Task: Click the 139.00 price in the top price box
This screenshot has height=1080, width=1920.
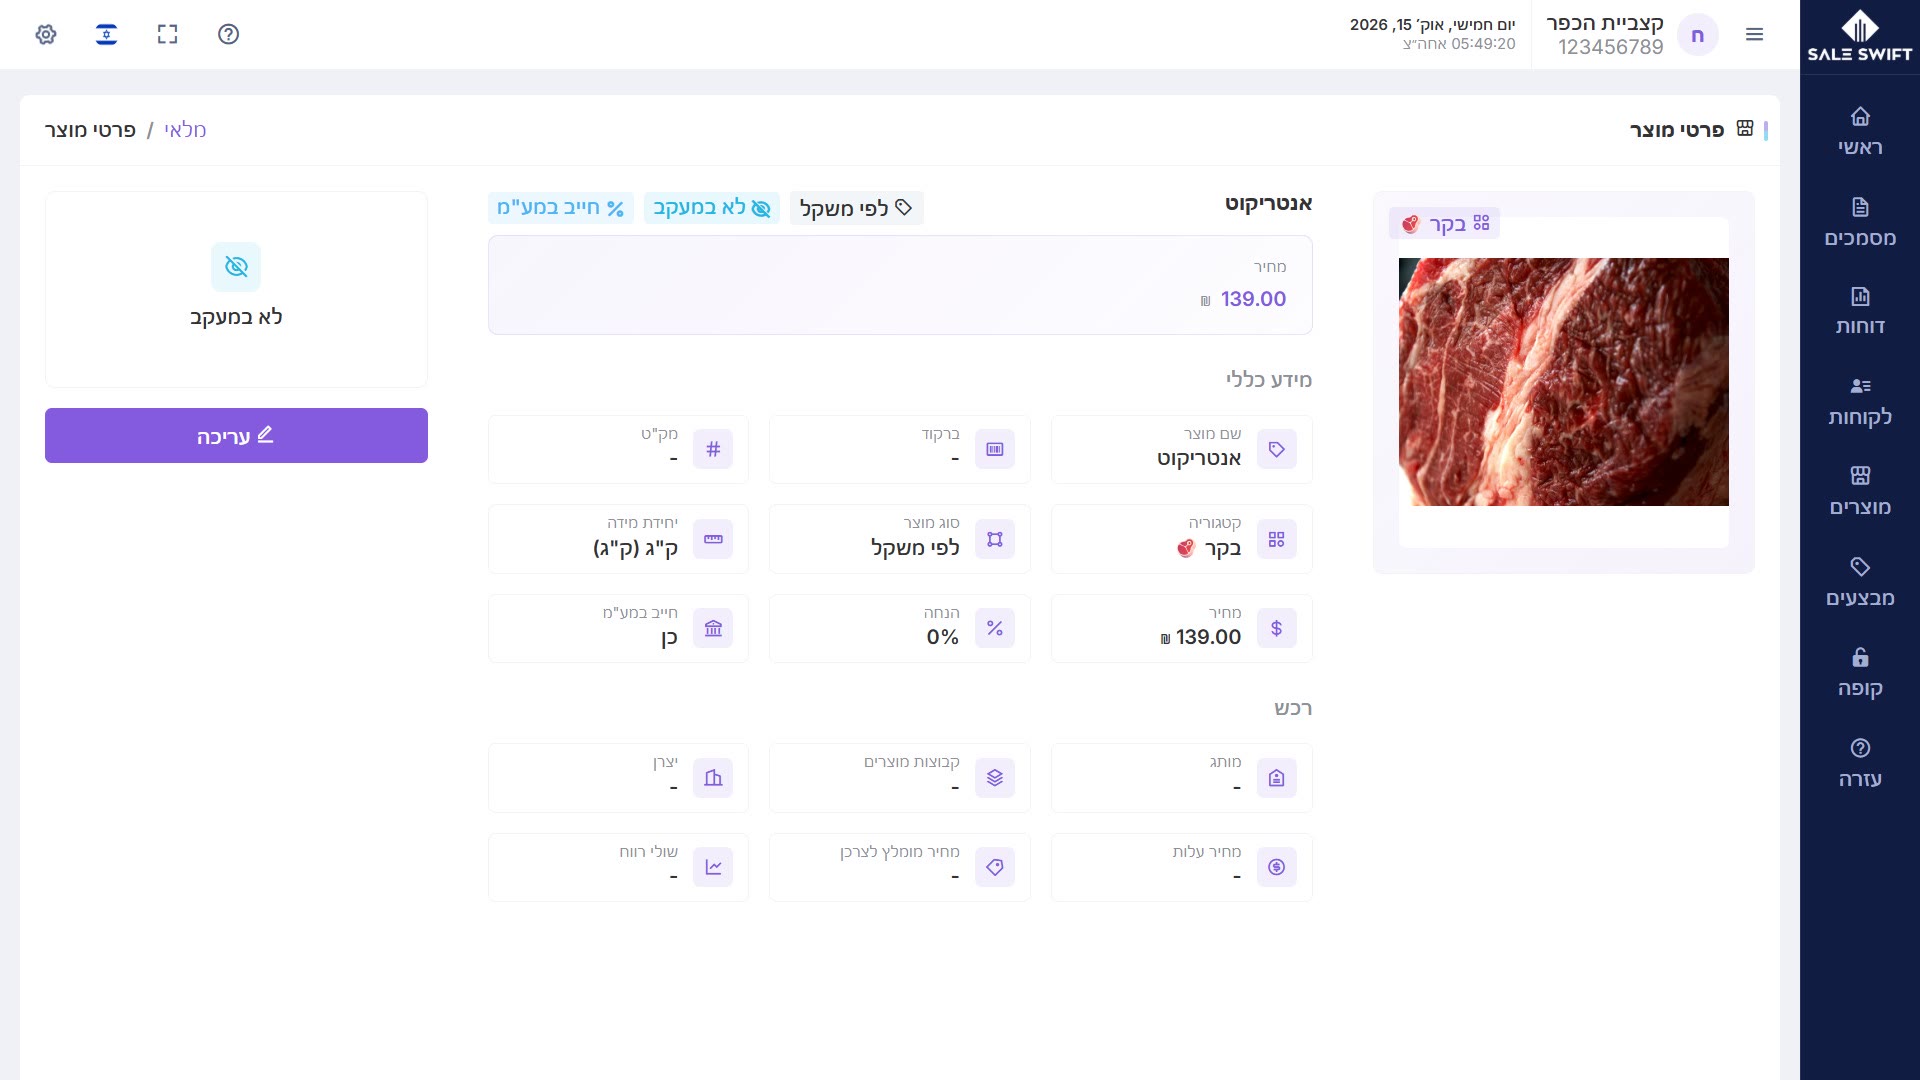Action: (1253, 299)
